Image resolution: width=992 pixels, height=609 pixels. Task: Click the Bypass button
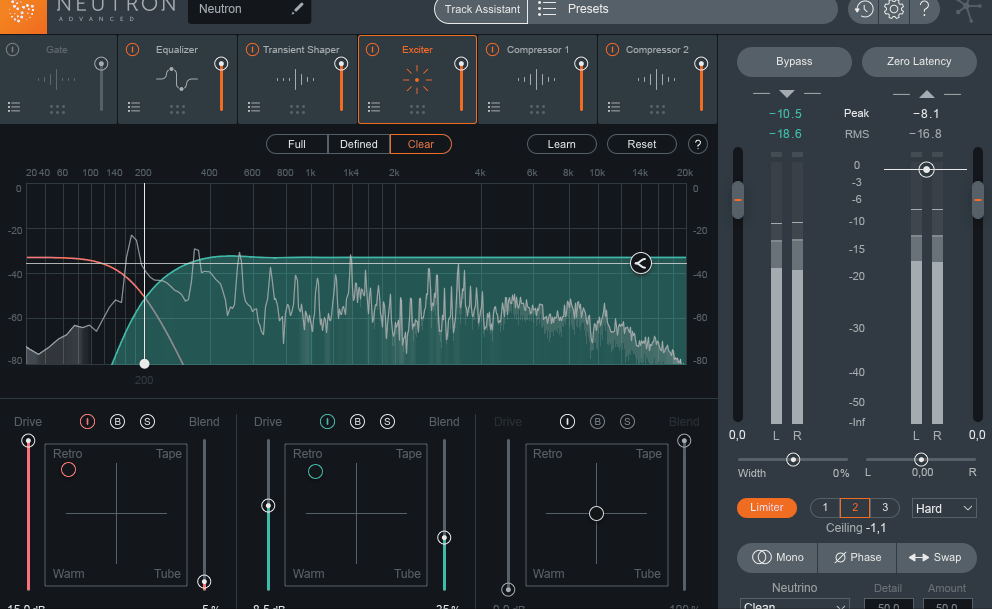pyautogui.click(x=794, y=61)
